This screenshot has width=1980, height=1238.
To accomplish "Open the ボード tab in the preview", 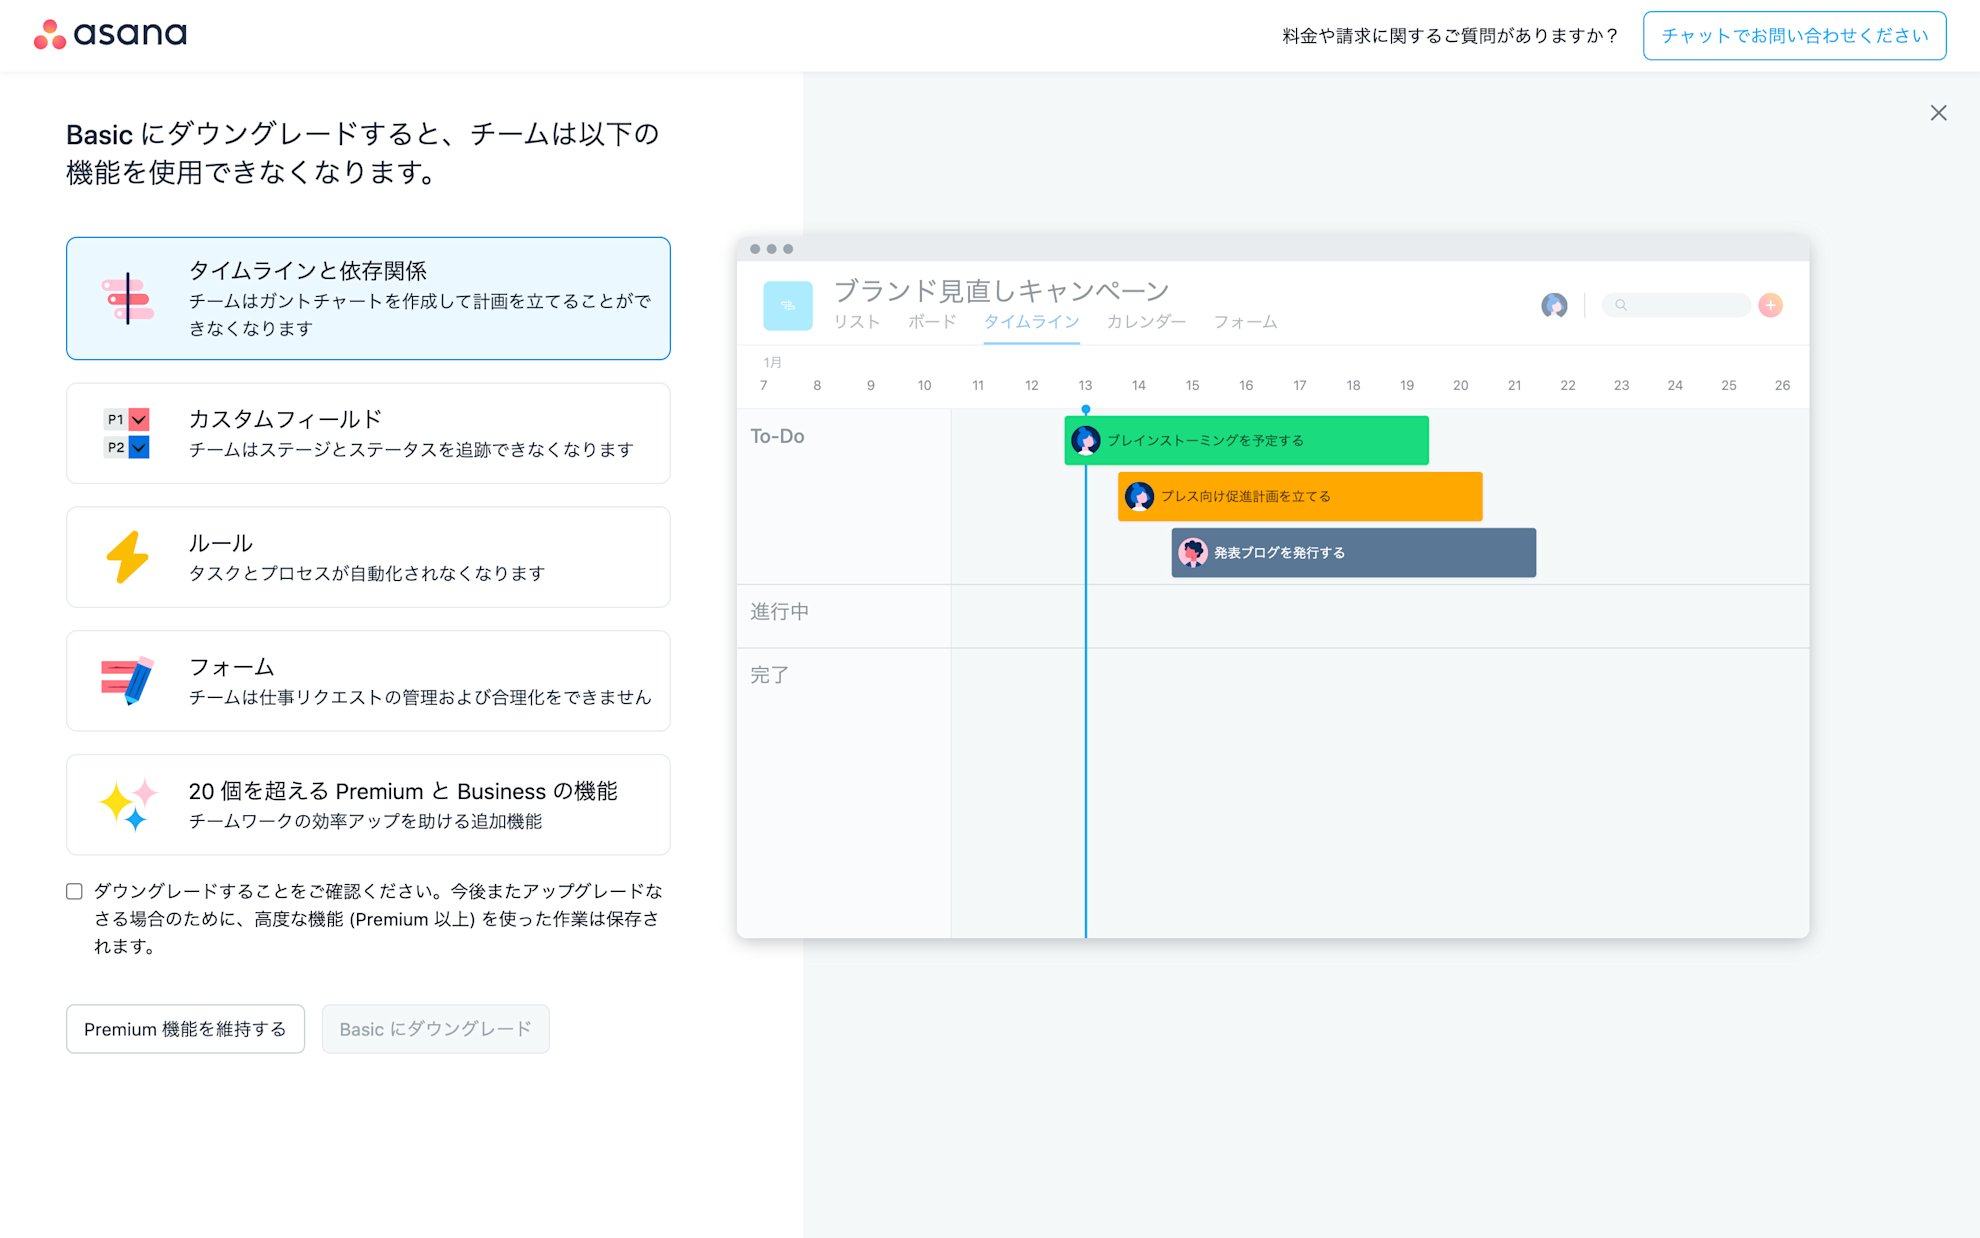I will tap(932, 322).
